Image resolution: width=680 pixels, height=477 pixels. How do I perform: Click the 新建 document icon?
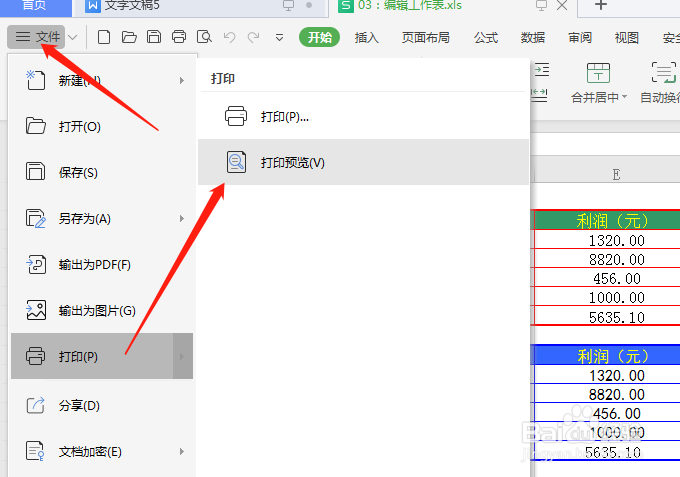pos(36,80)
